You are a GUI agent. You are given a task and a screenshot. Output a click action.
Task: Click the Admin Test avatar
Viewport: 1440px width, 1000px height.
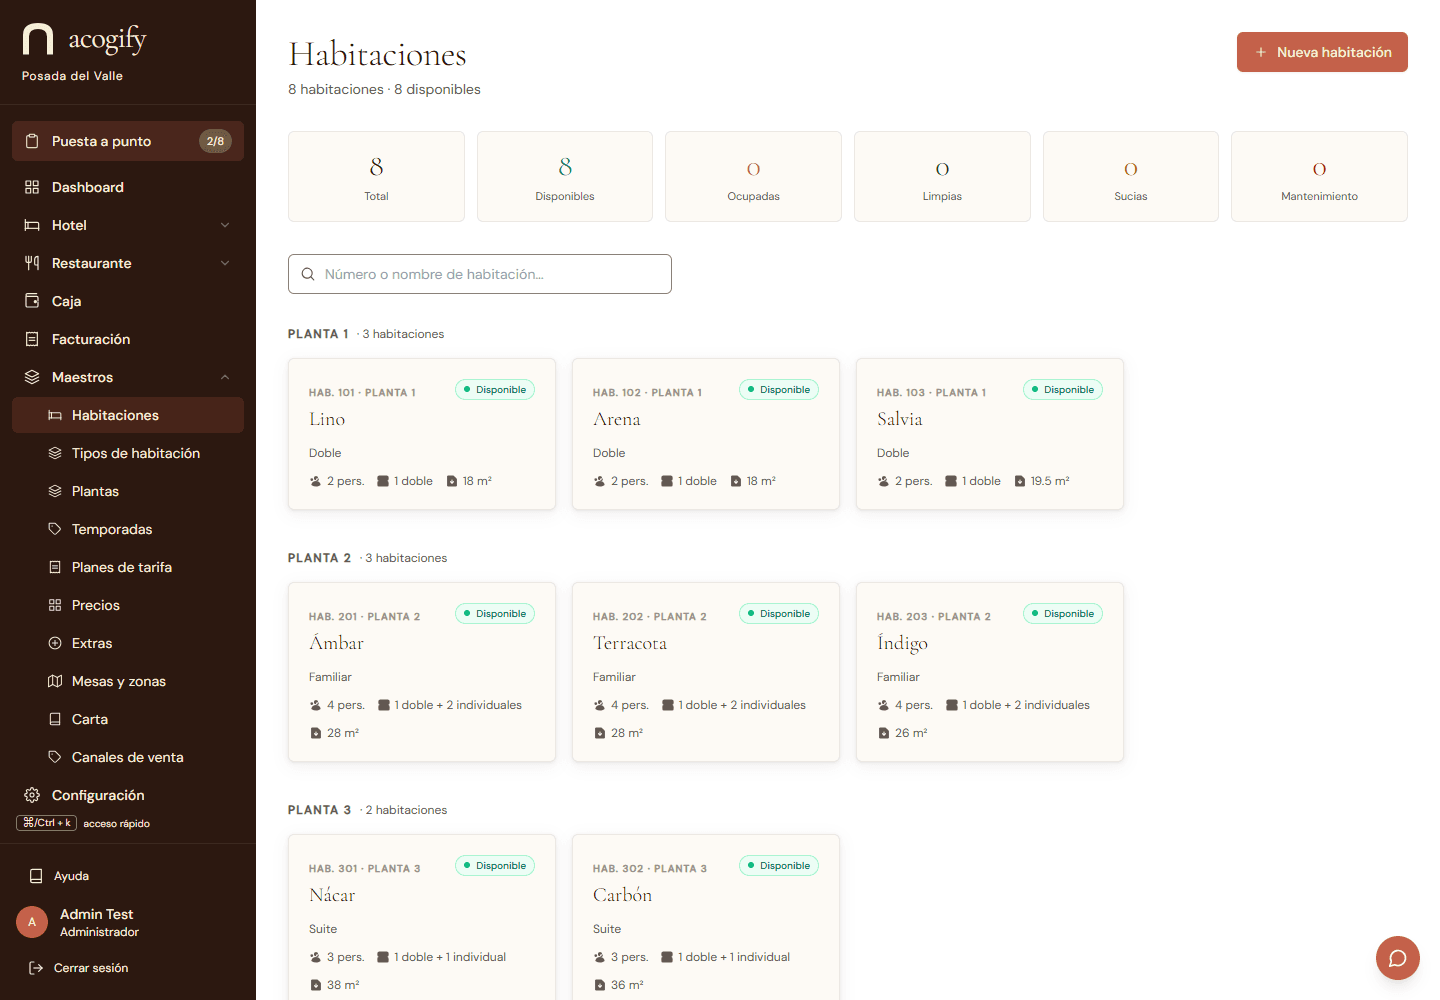[32, 922]
